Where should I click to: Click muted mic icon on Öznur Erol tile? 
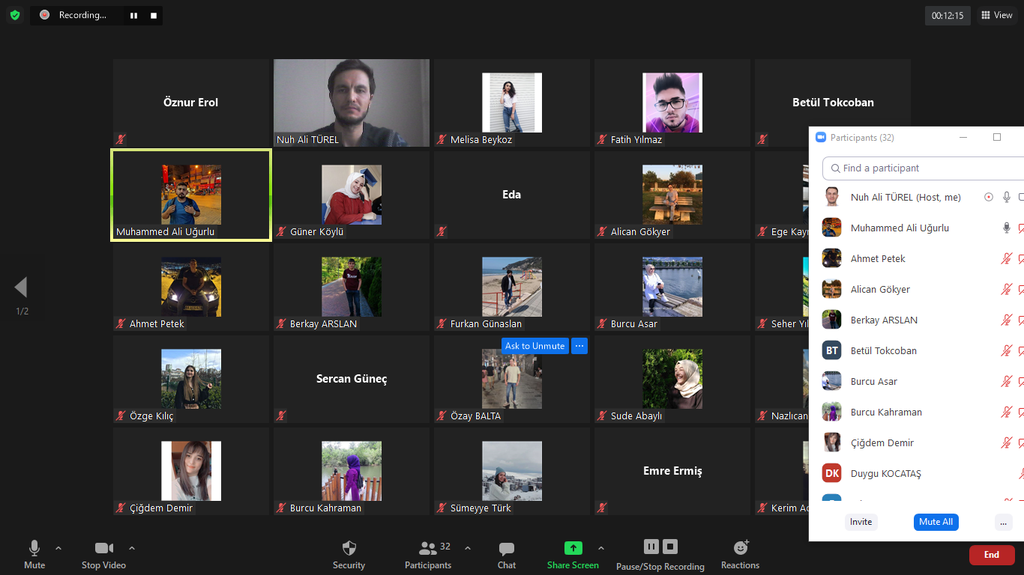121,139
